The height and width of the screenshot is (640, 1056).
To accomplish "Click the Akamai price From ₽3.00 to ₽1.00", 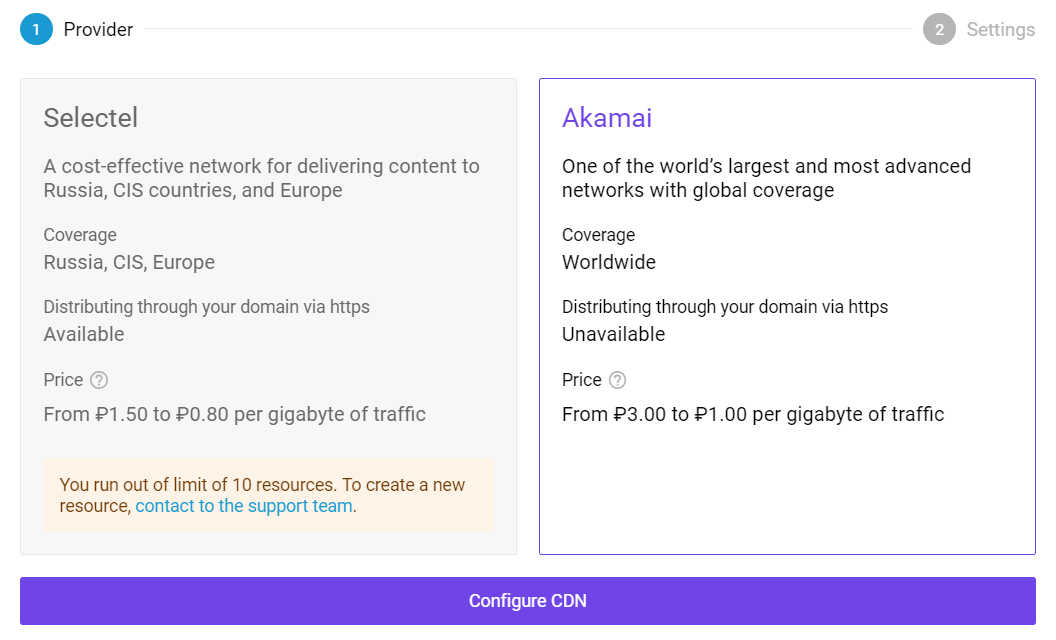I will 753,414.
